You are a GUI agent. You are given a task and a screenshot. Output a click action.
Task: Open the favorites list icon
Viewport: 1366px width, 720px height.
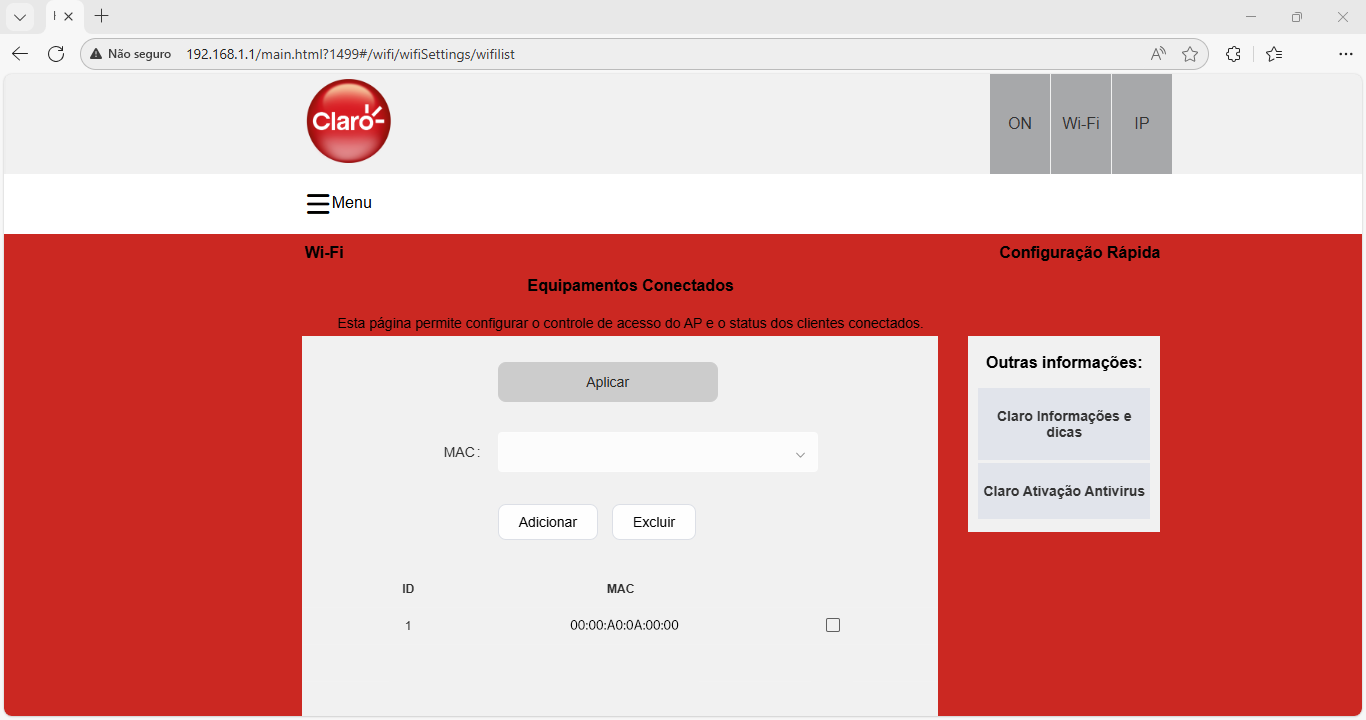click(1274, 54)
